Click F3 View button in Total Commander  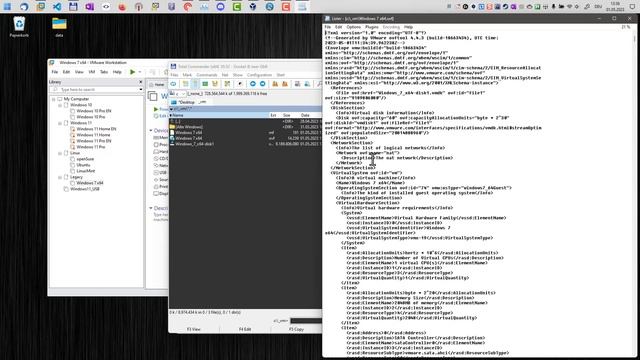(x=194, y=329)
